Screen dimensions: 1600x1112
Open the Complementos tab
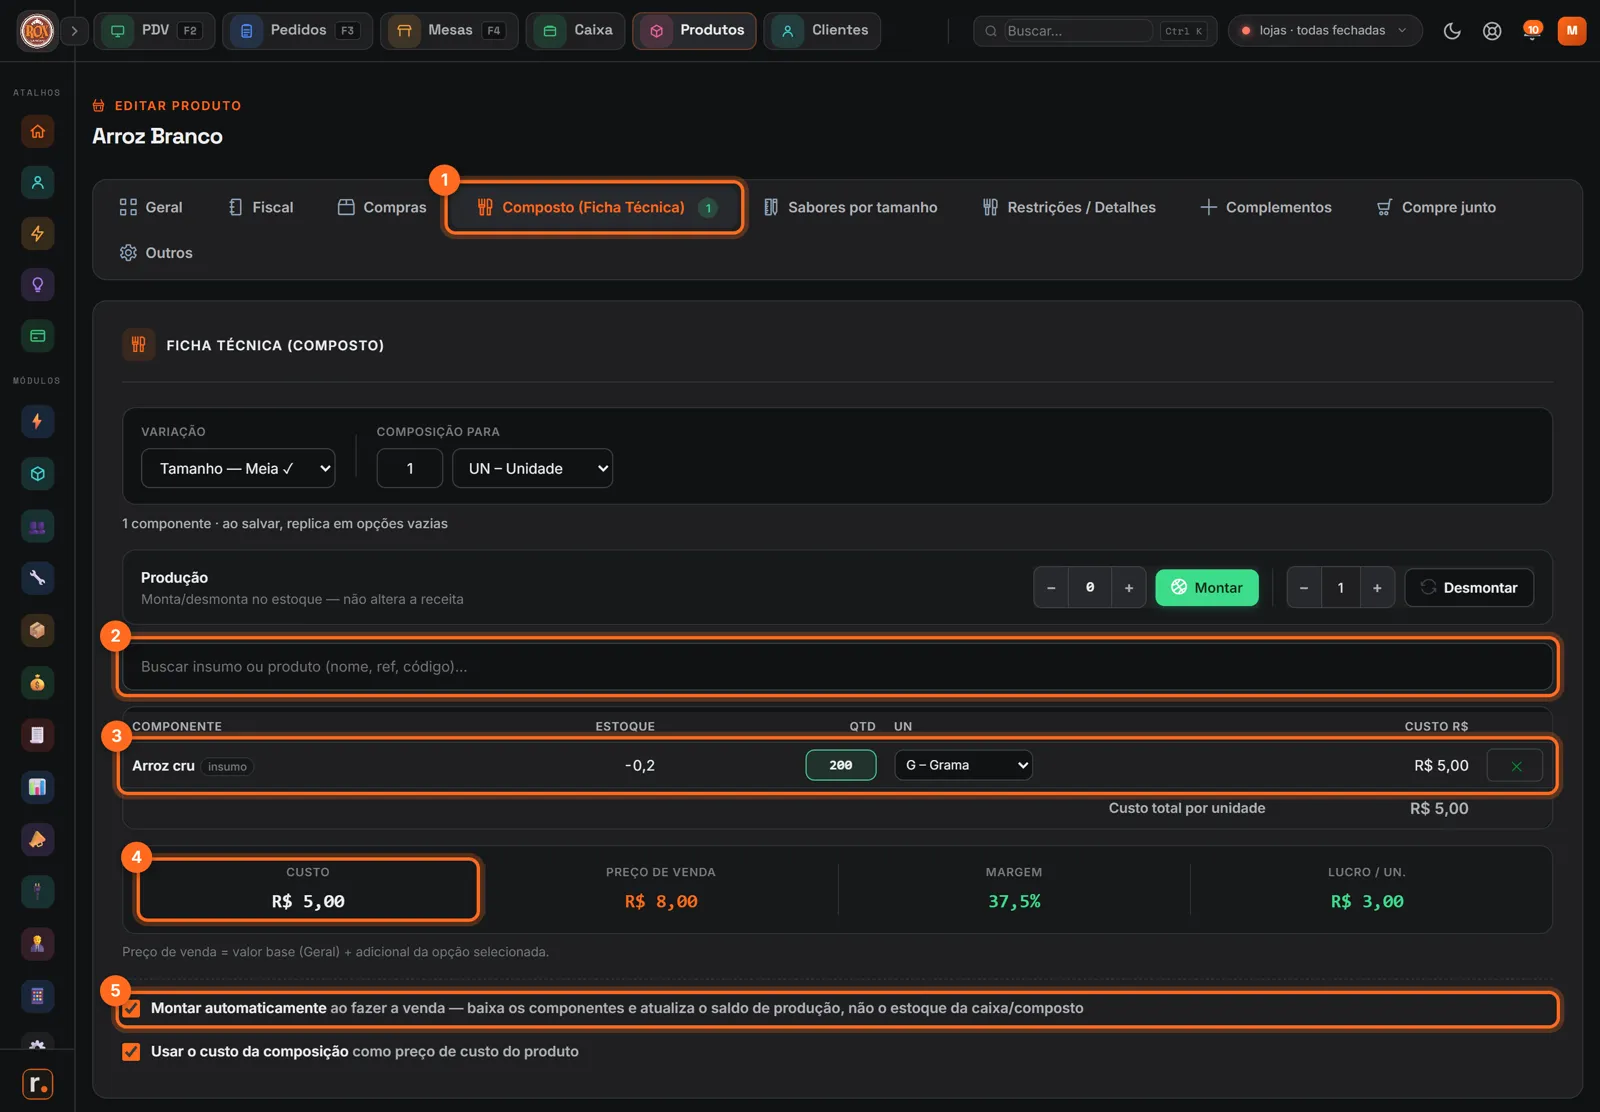[x=1266, y=207]
